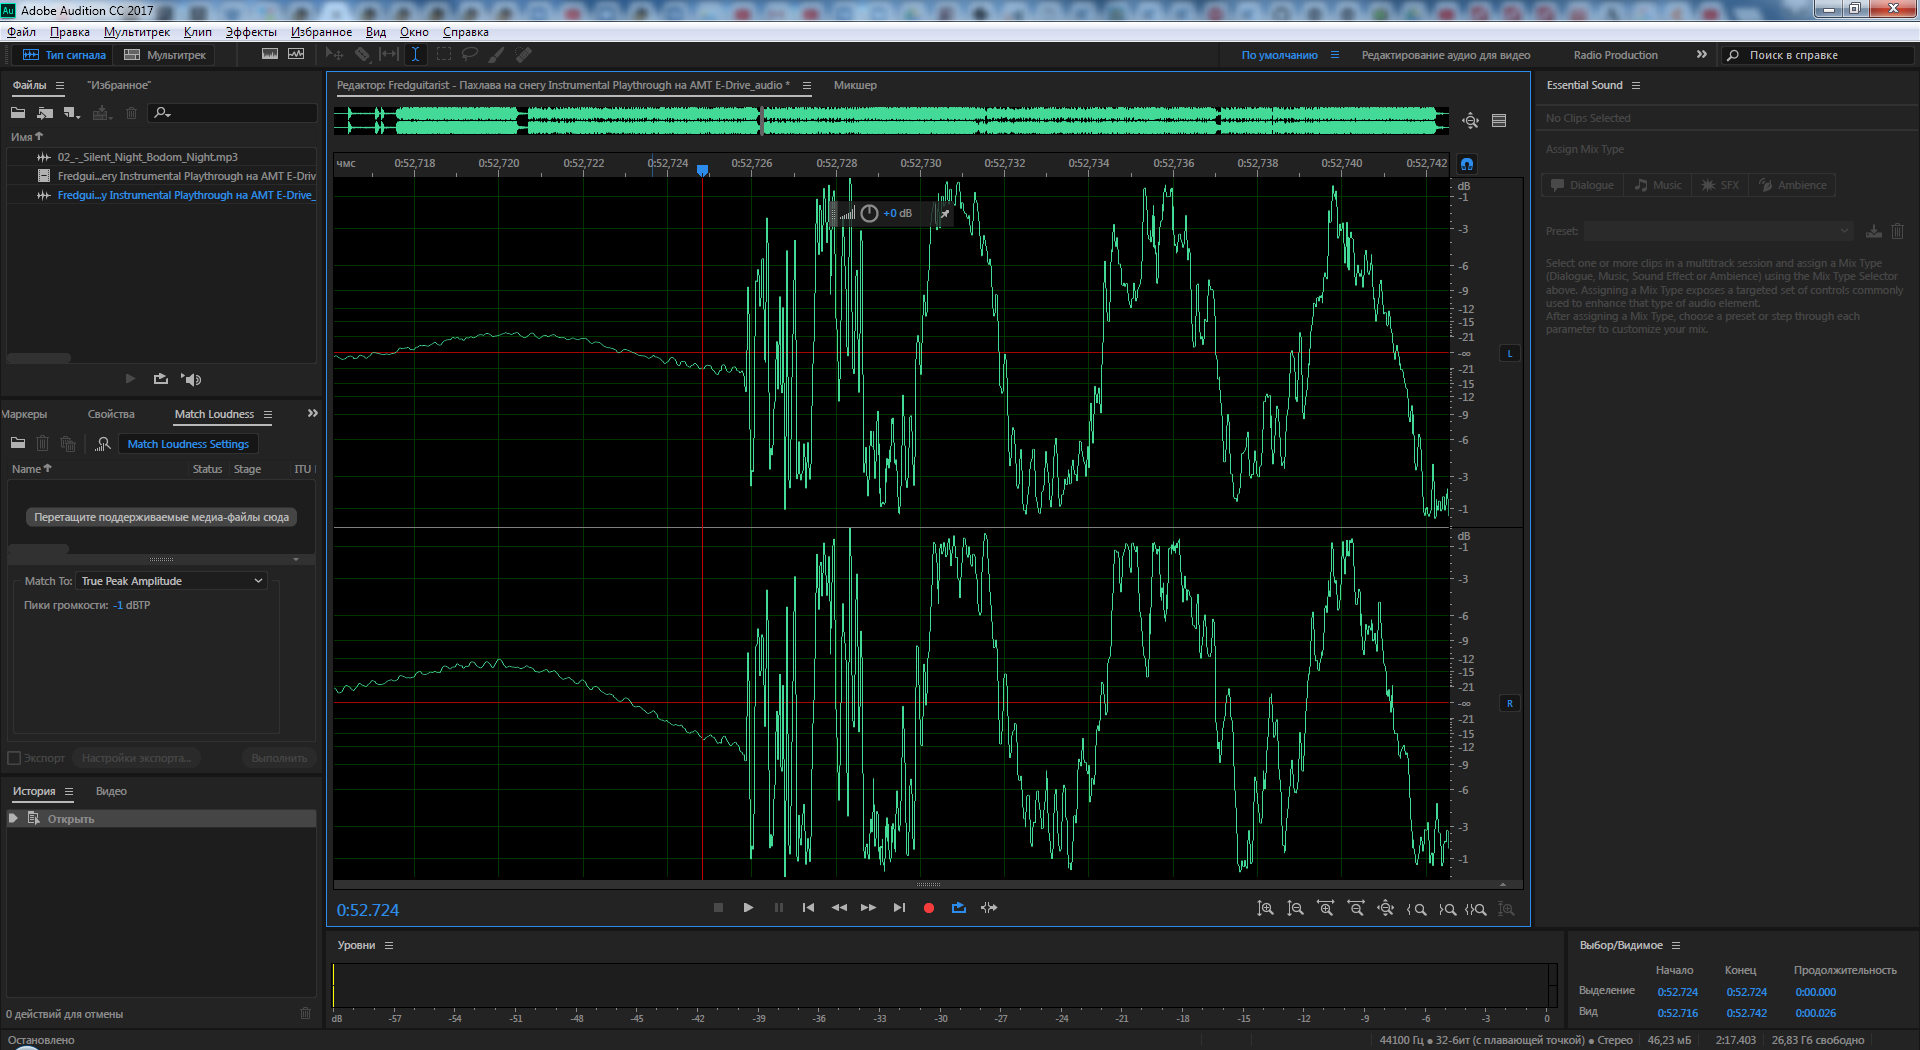Select the Marquee Selection tool
Screen dimensions: 1920x1050
click(x=443, y=55)
